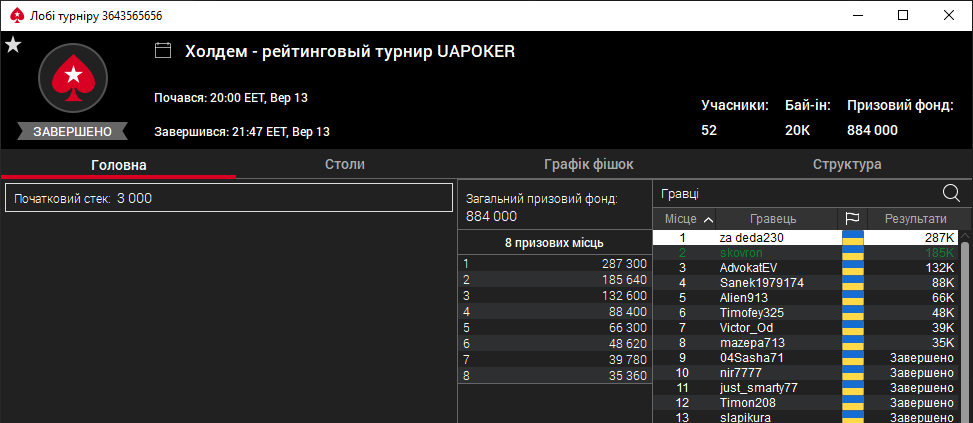Click the flag column header icon
This screenshot has height=423, width=973.
pyautogui.click(x=852, y=218)
